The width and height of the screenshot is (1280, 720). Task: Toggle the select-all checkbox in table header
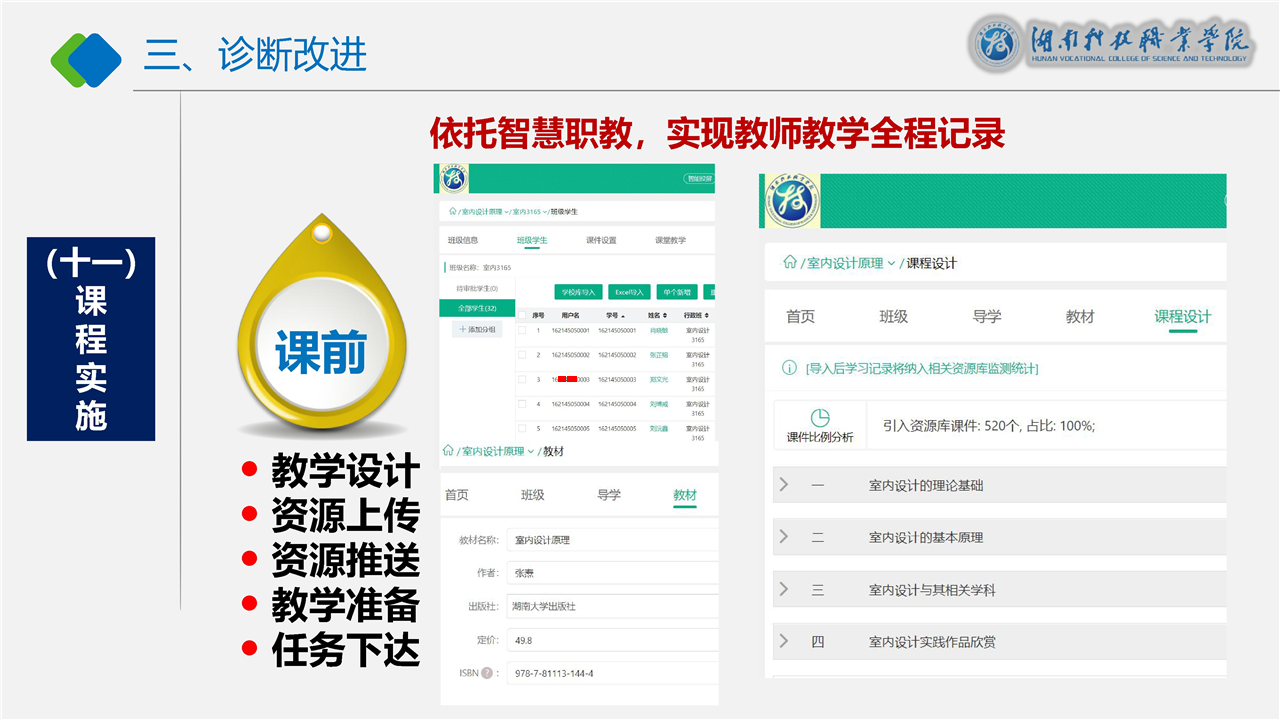[x=522, y=315]
